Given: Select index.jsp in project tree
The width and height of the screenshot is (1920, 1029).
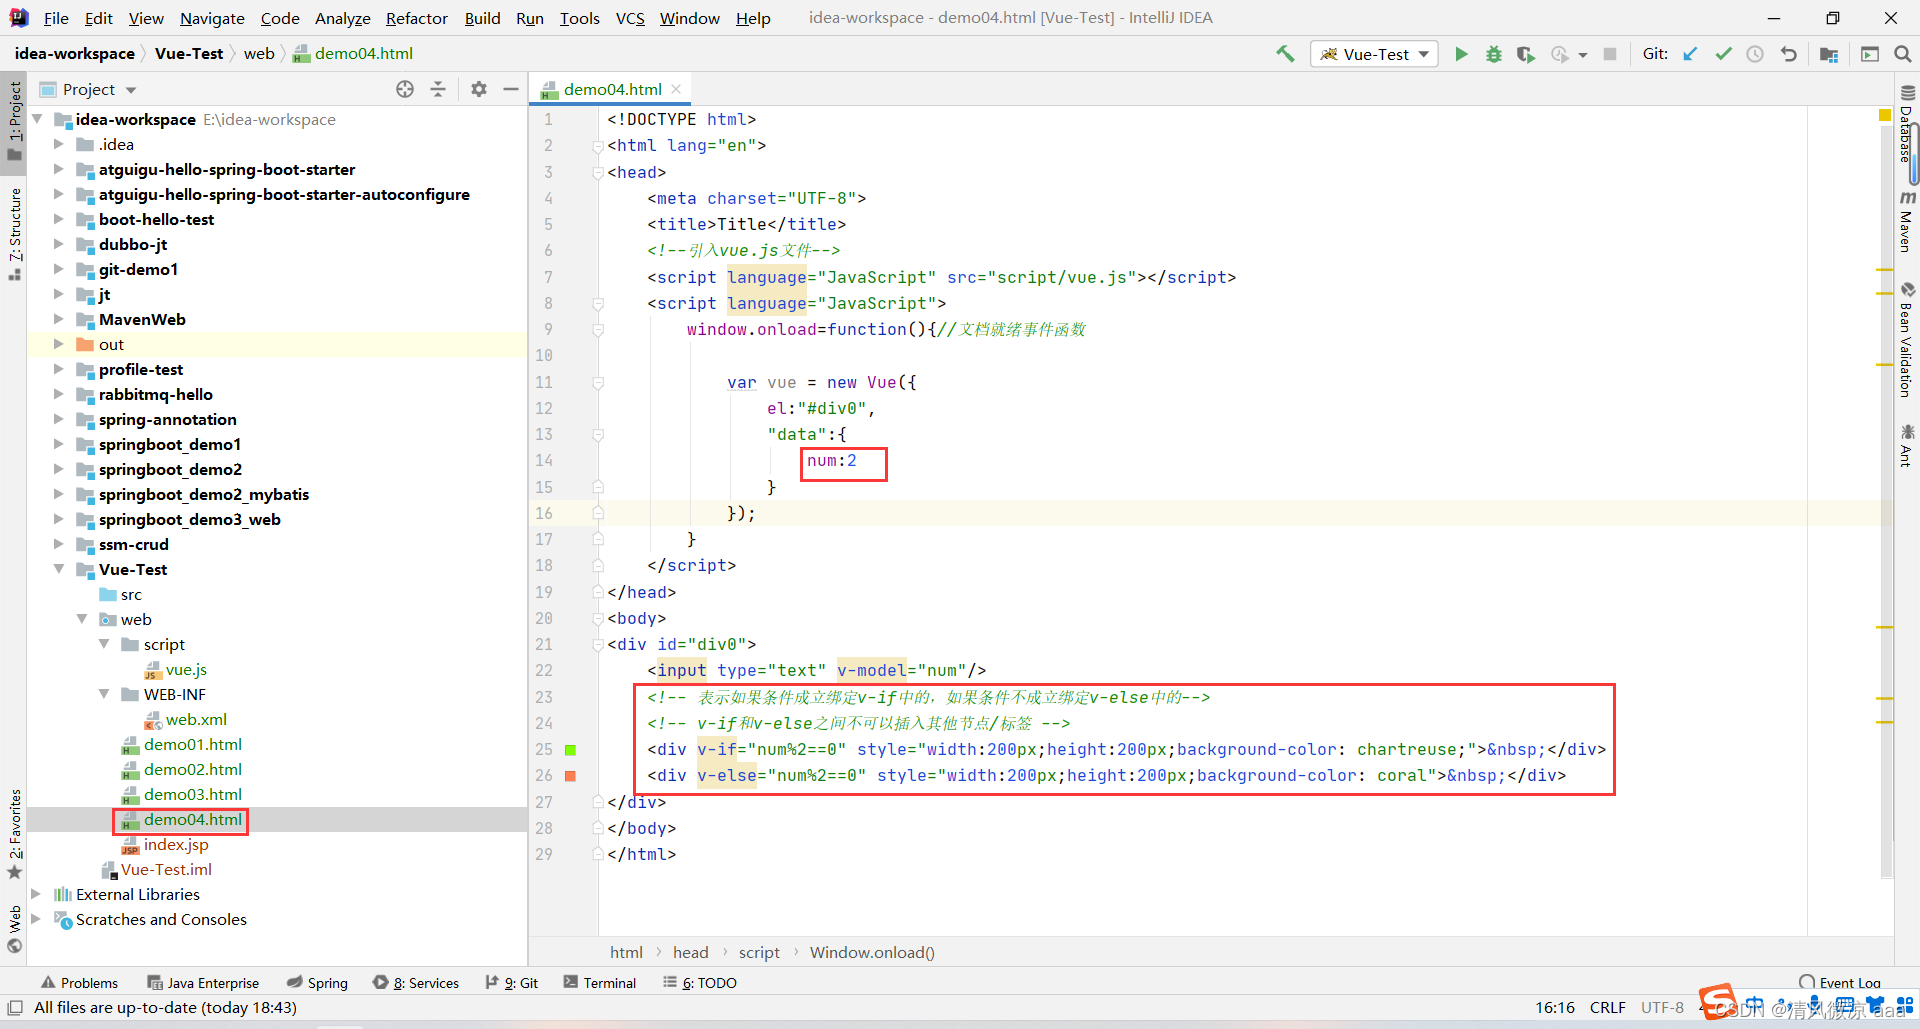Looking at the screenshot, I should coord(176,844).
